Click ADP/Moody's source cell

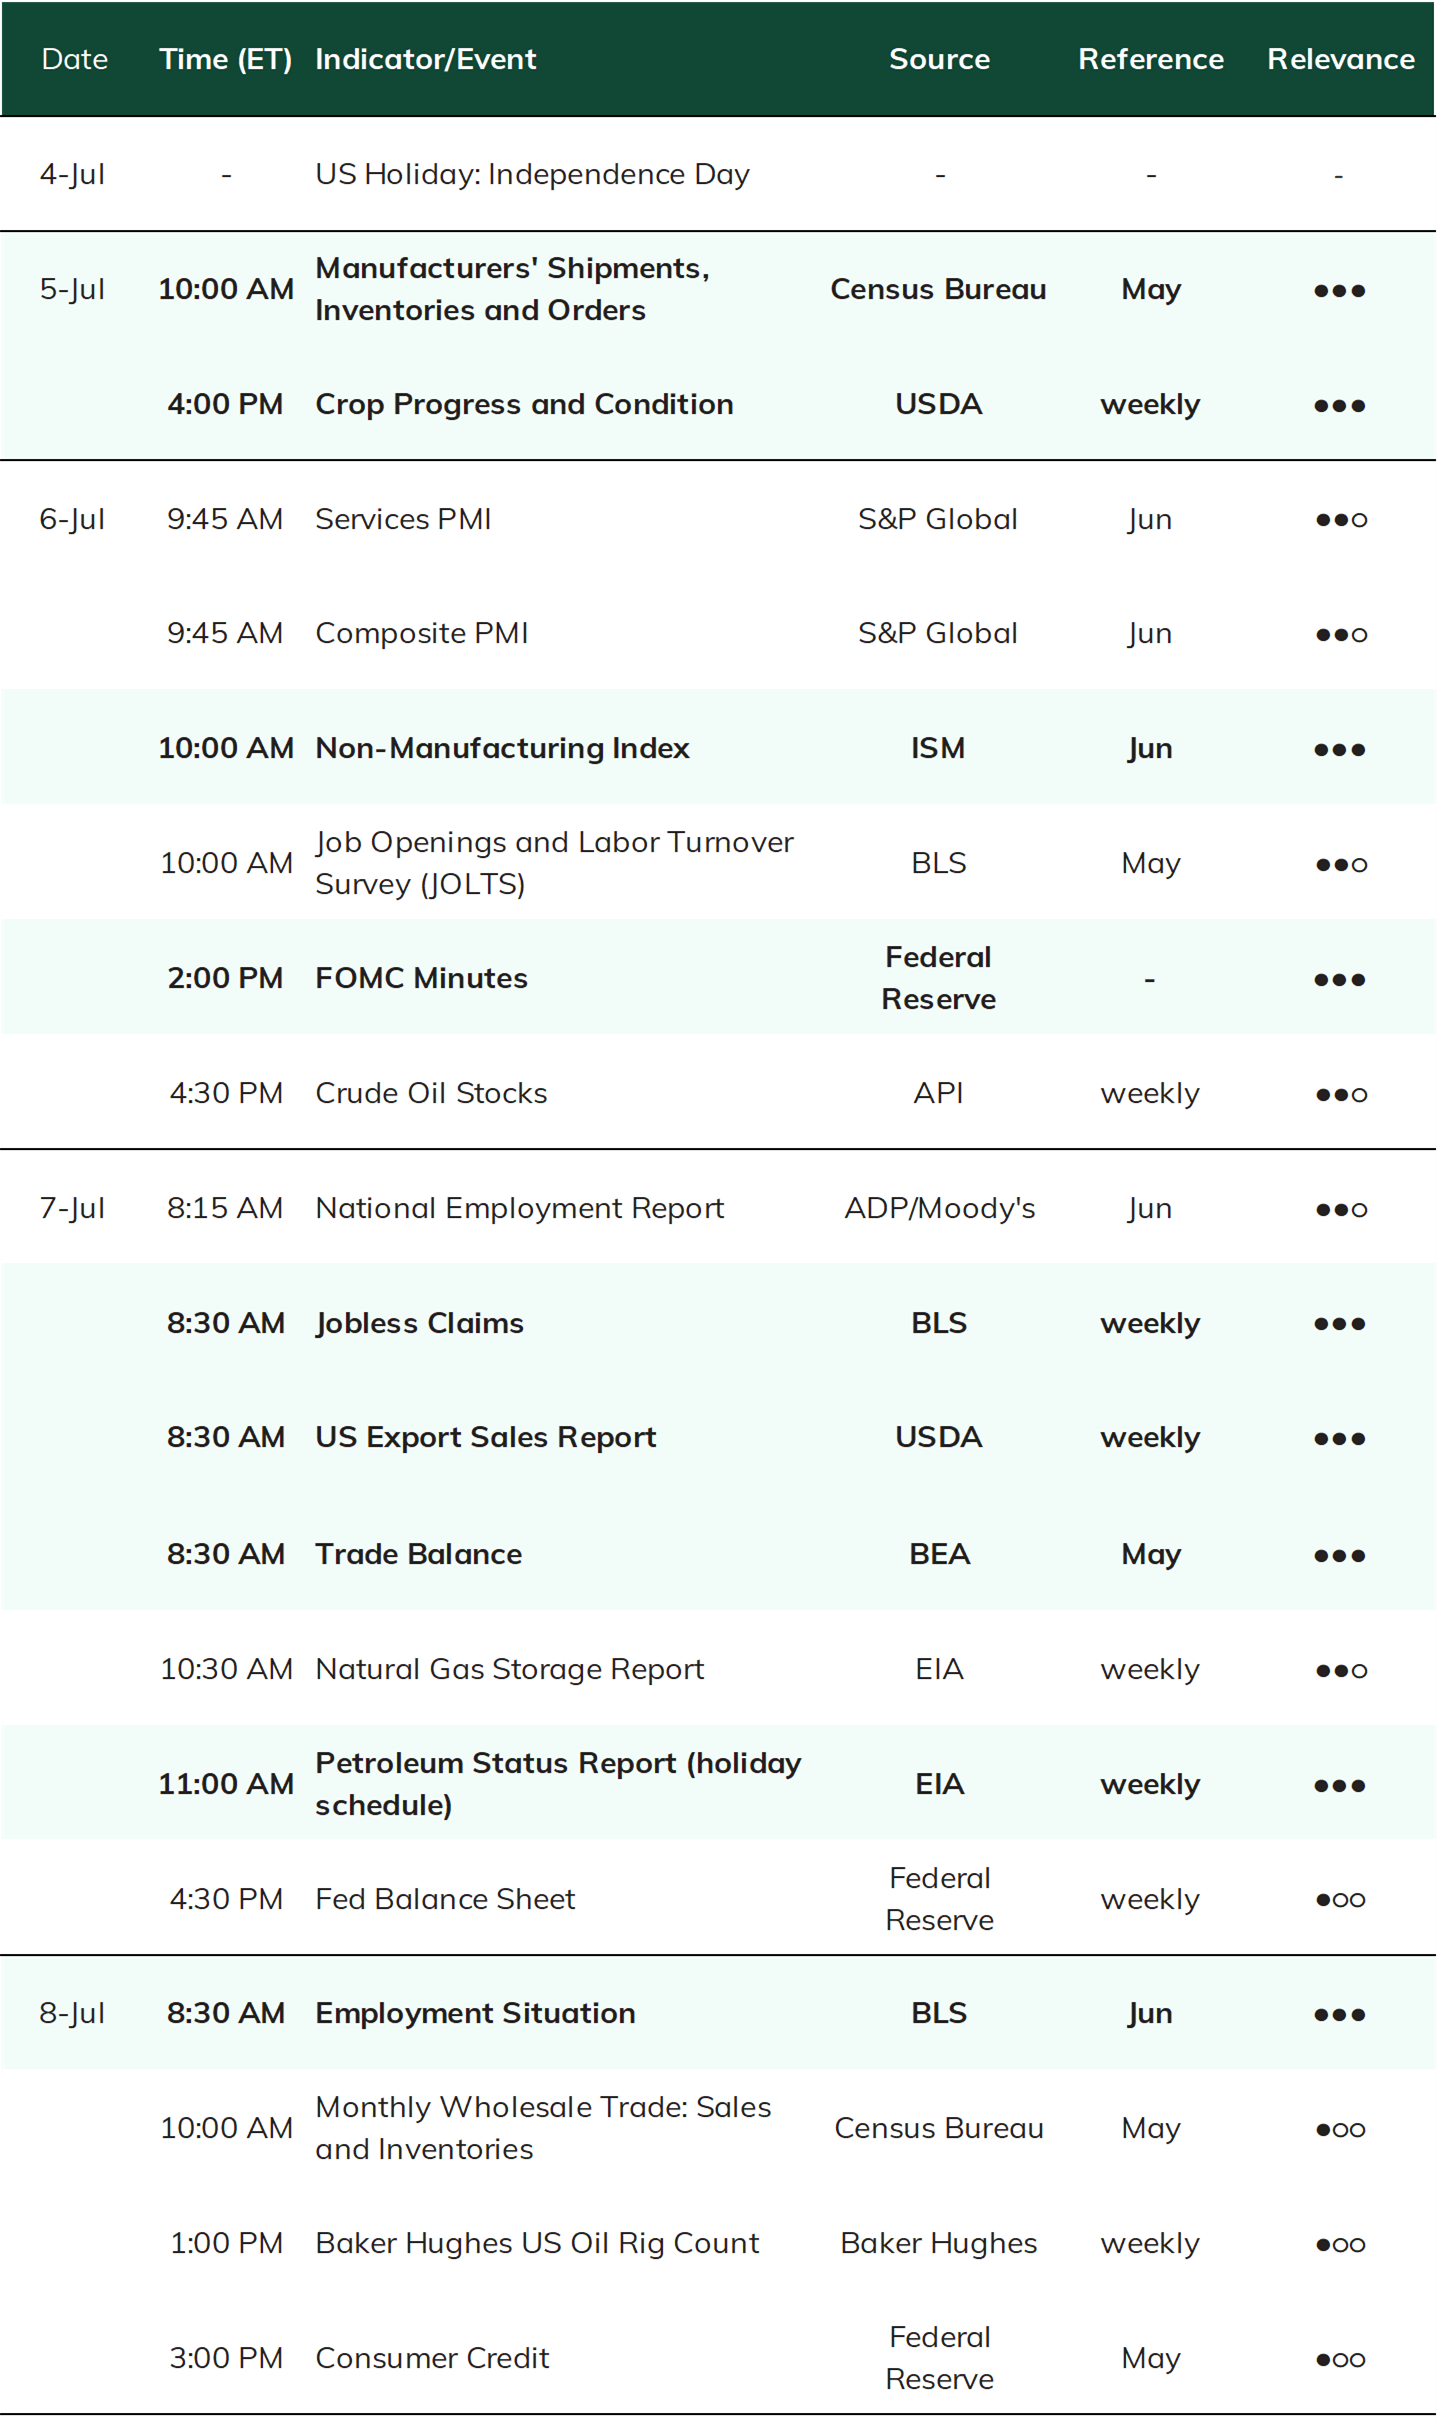[x=939, y=1208]
